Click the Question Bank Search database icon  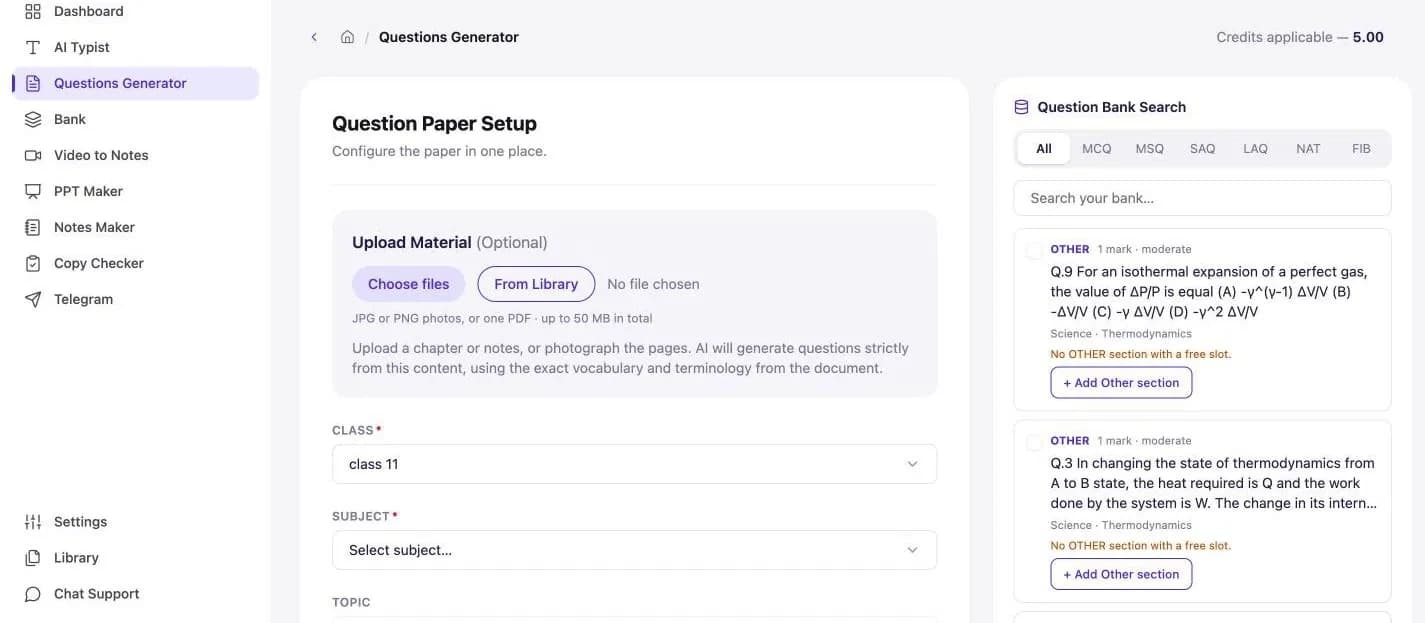pyautogui.click(x=1021, y=107)
